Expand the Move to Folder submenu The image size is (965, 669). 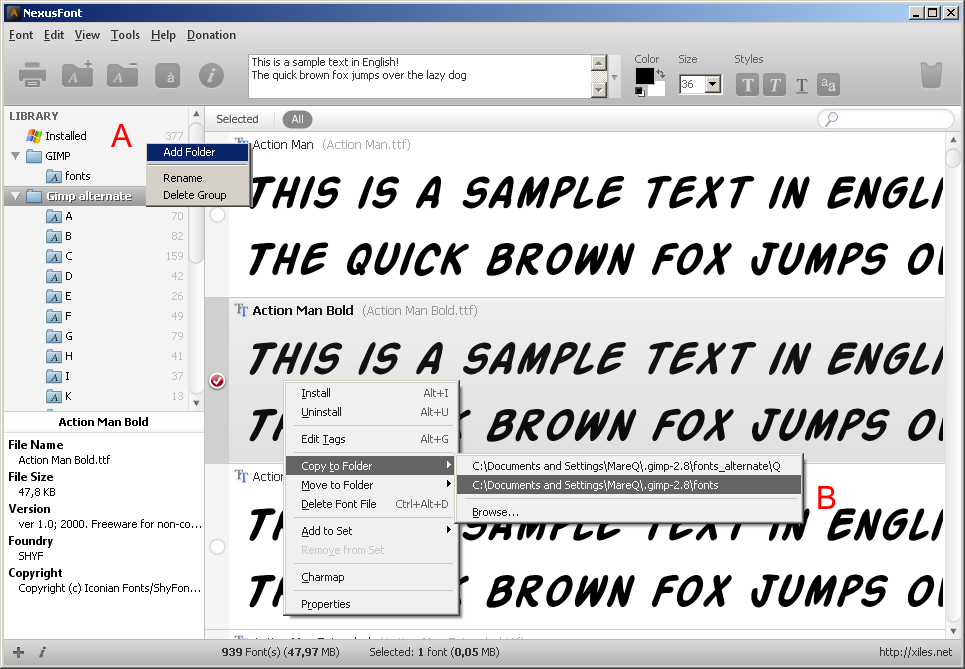(x=370, y=485)
